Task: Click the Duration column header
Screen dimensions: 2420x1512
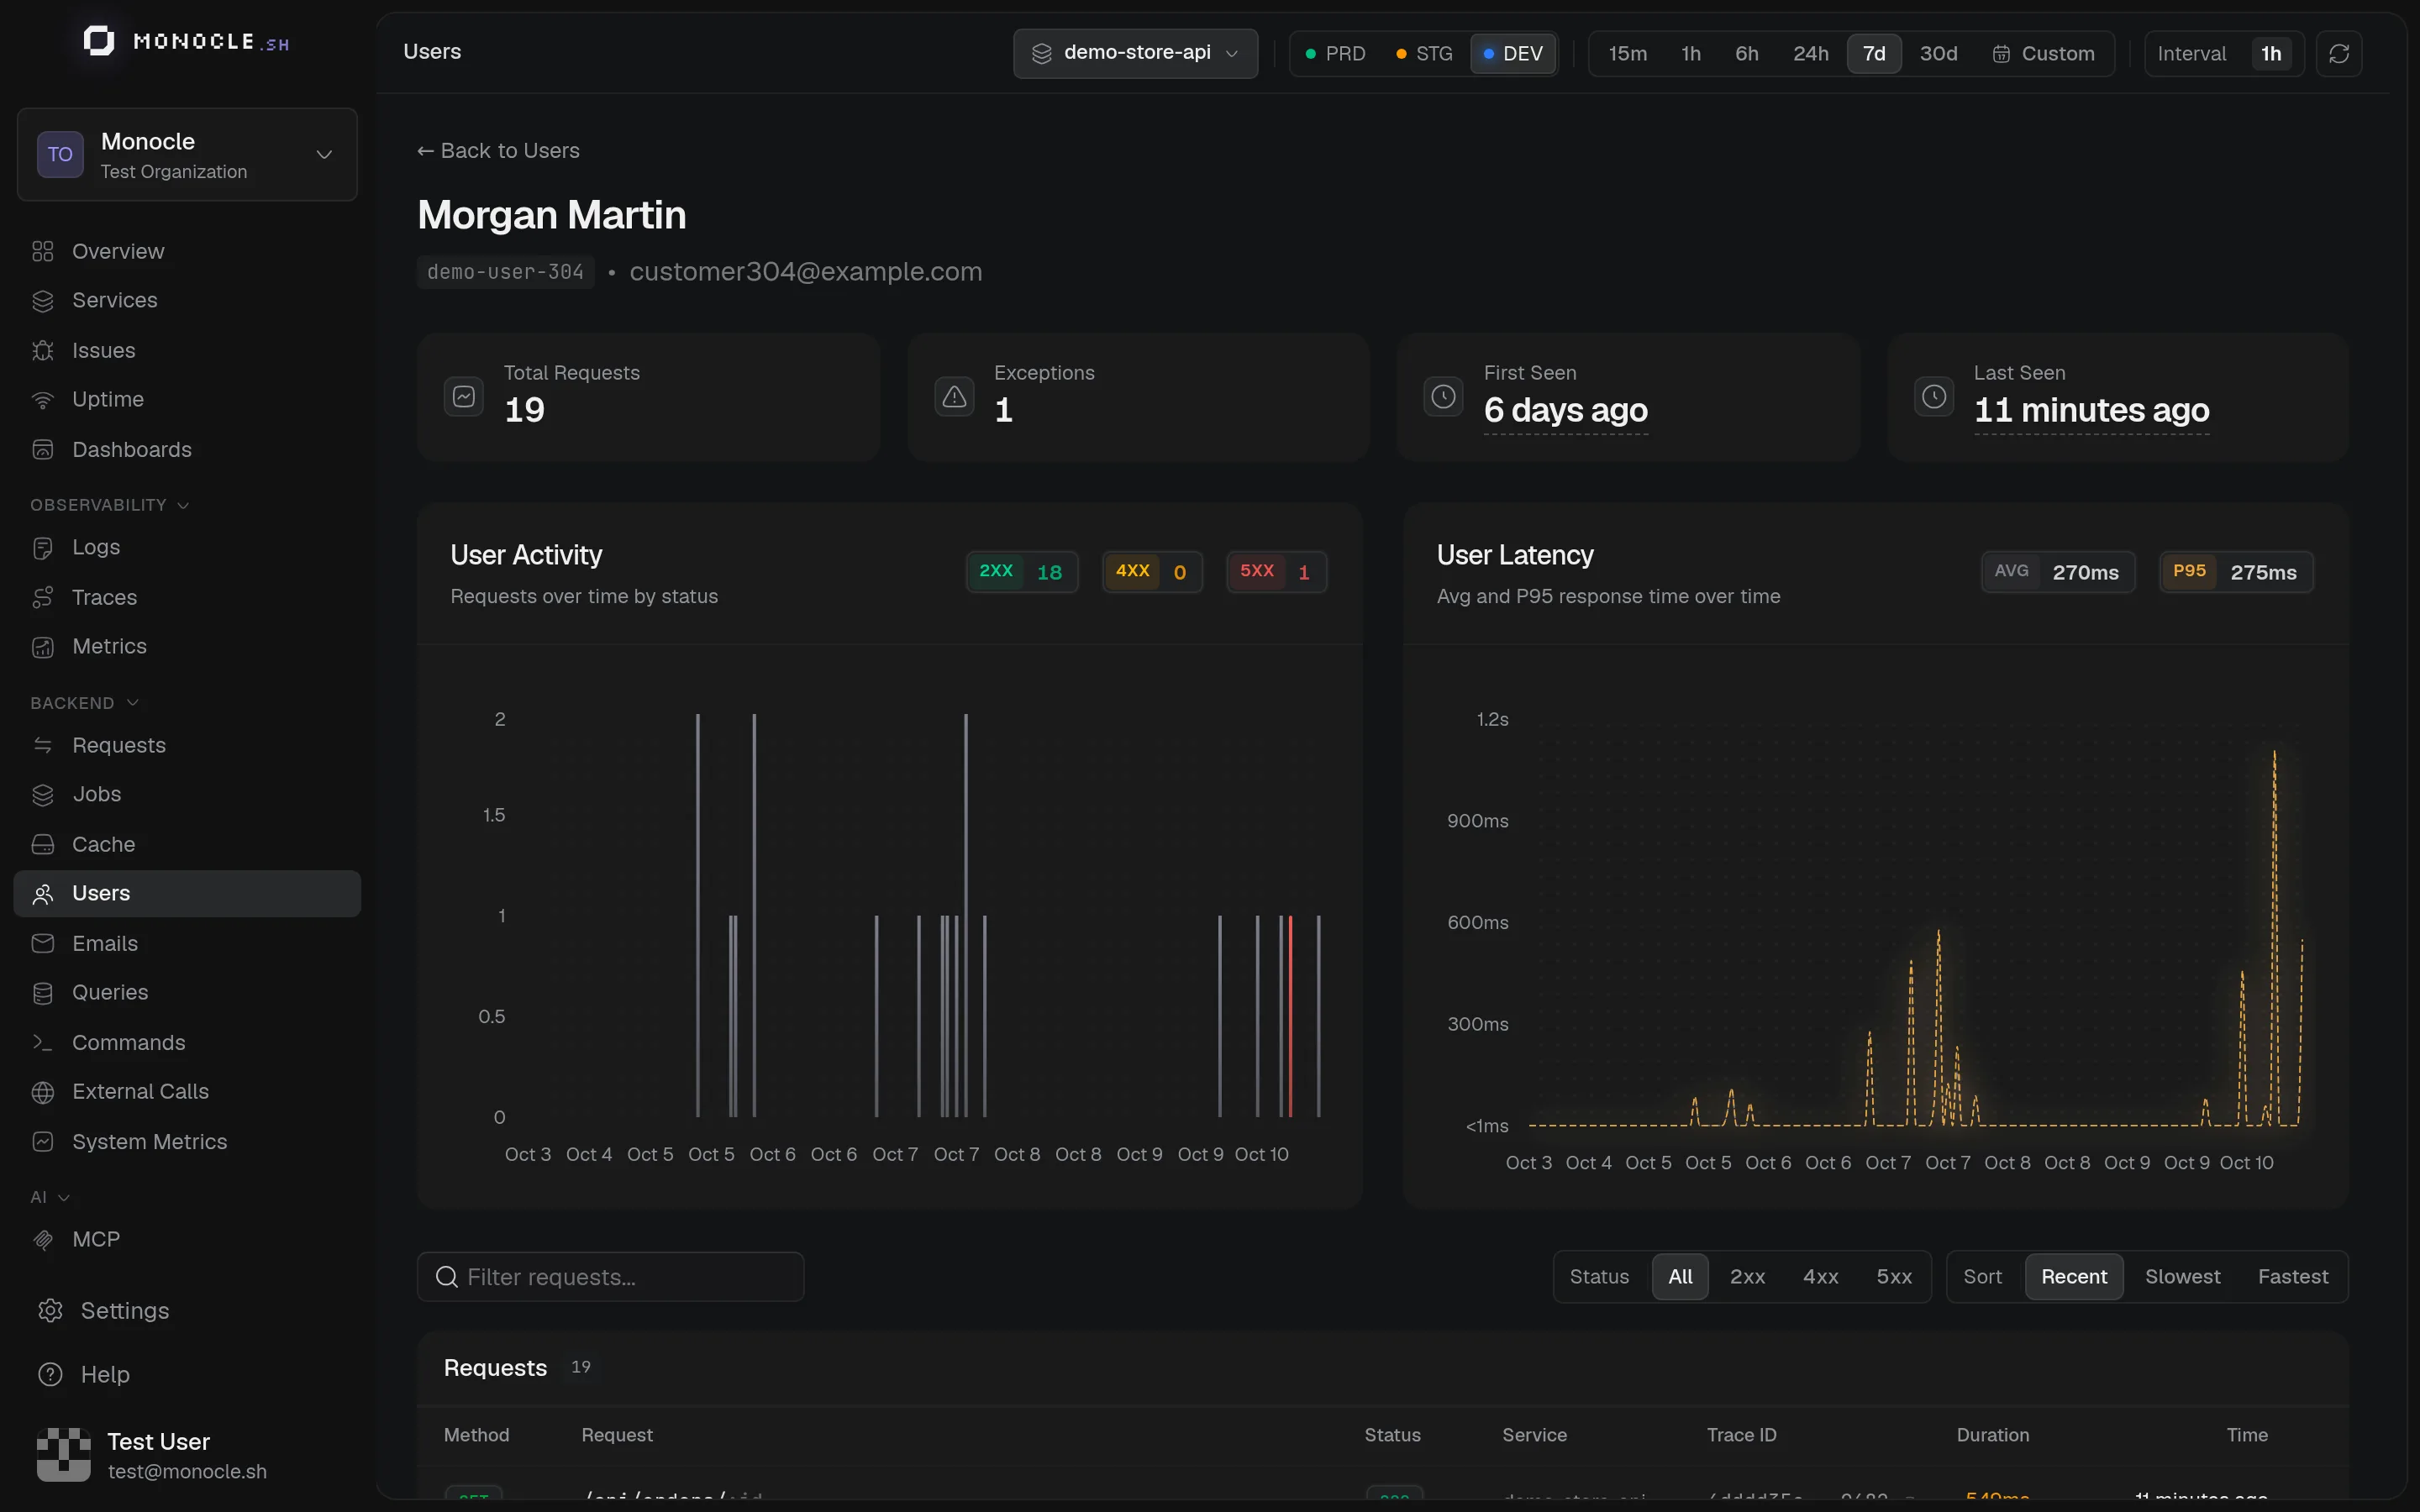Action: click(x=1992, y=1436)
